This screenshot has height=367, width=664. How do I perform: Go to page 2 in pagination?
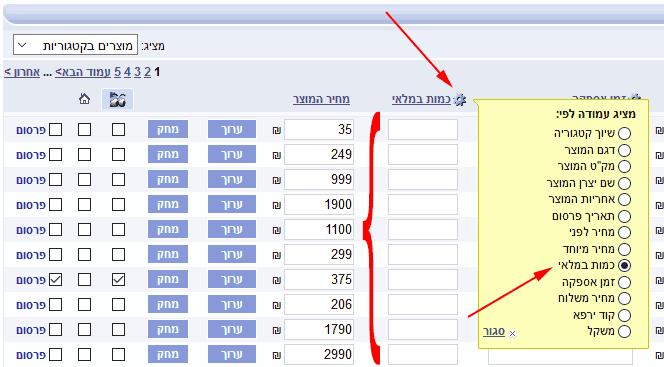pyautogui.click(x=147, y=72)
